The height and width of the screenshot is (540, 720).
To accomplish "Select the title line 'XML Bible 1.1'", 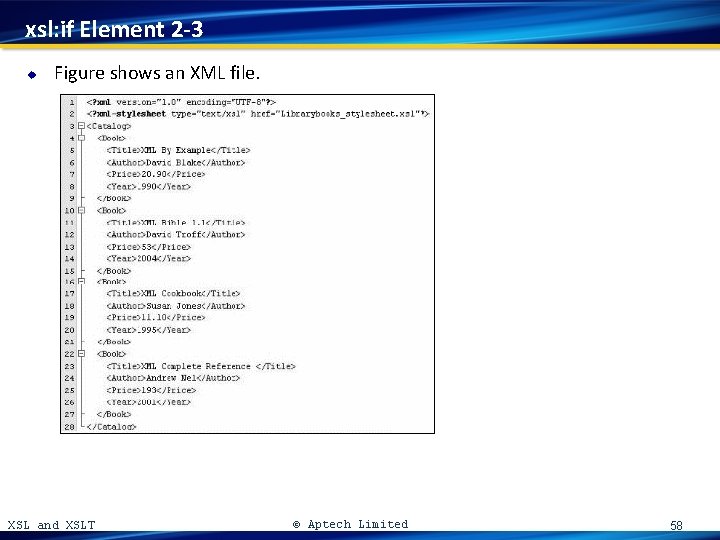I will (175, 223).
